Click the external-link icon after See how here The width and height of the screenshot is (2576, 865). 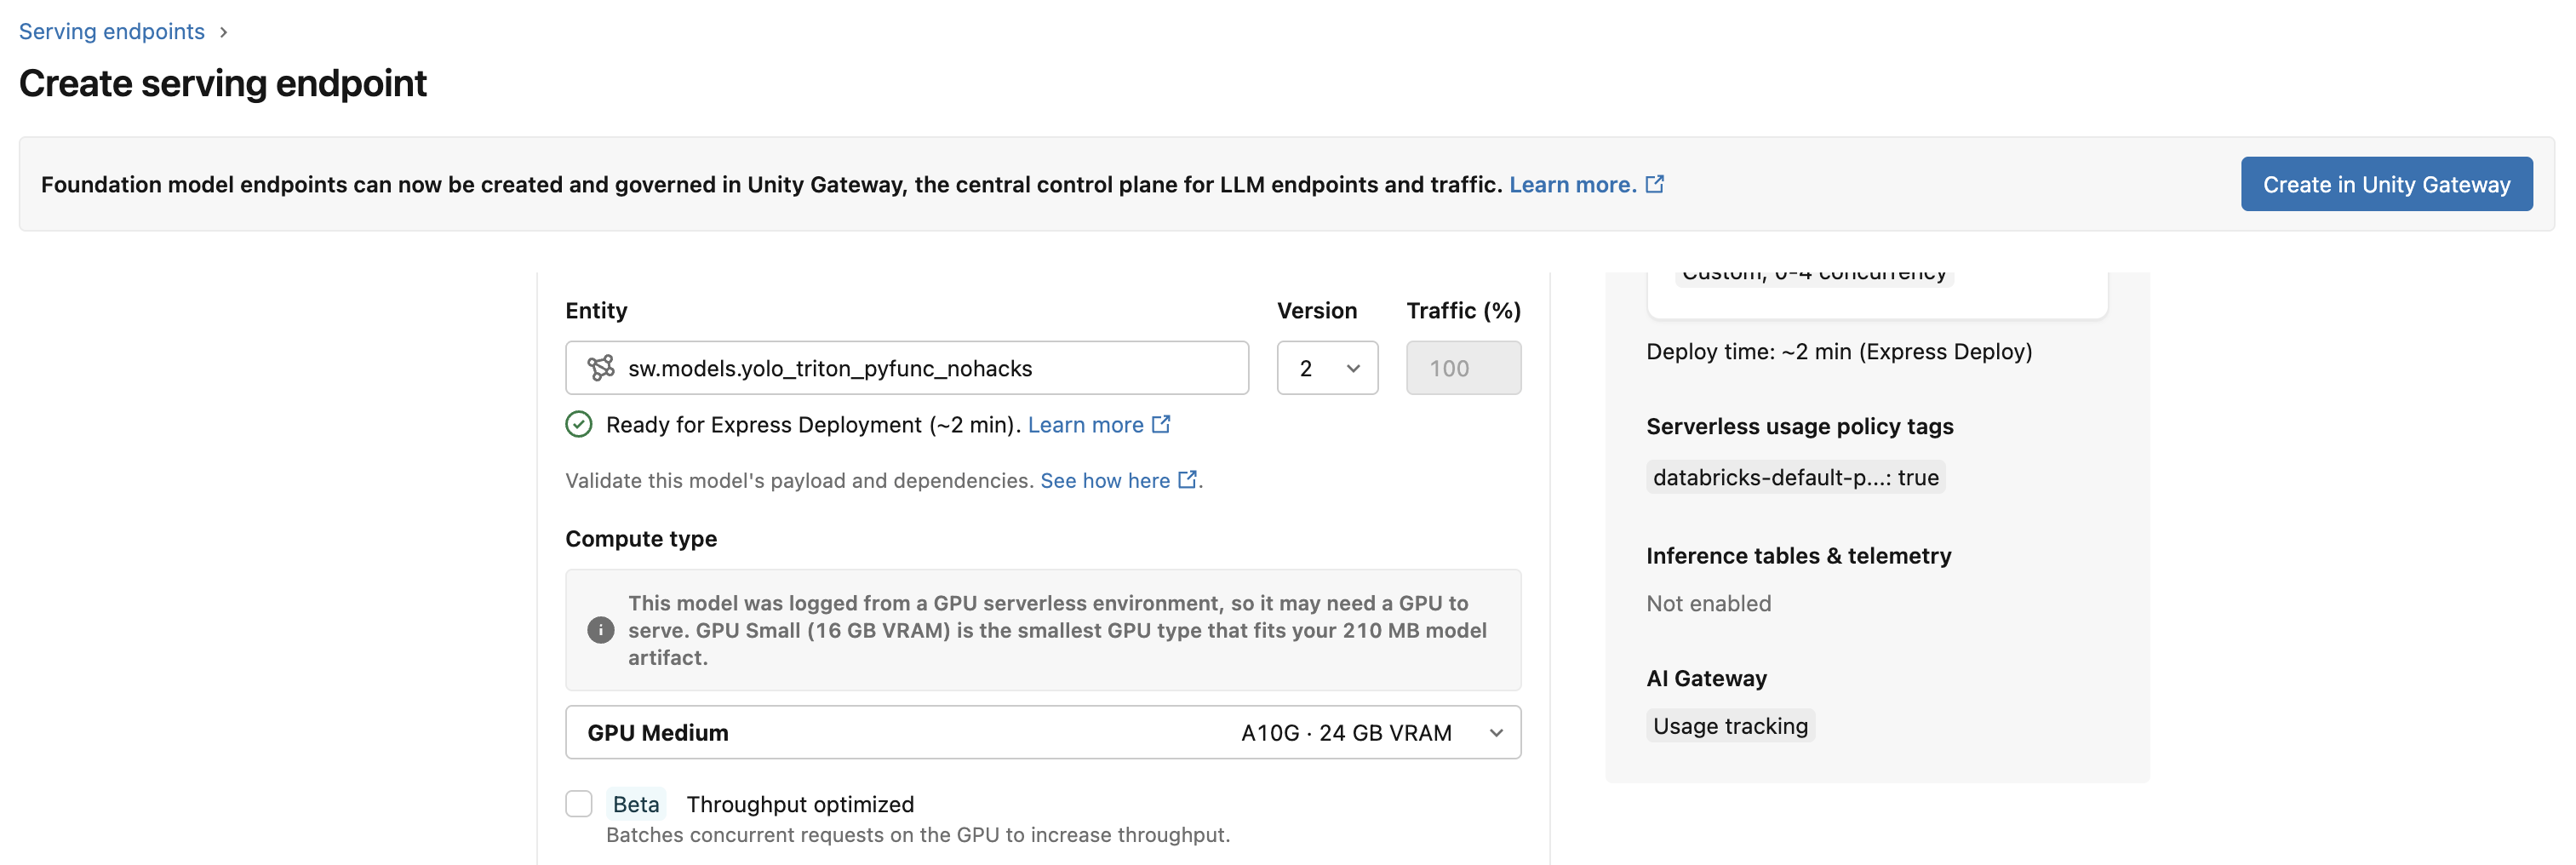[1187, 480]
